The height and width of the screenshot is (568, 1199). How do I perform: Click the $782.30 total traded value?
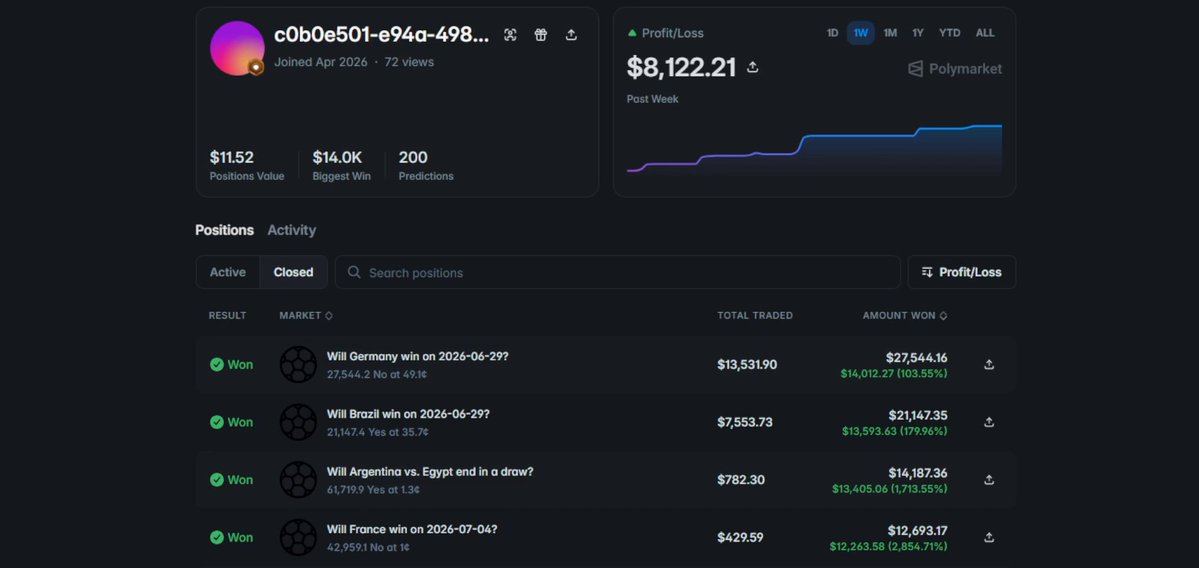click(741, 480)
